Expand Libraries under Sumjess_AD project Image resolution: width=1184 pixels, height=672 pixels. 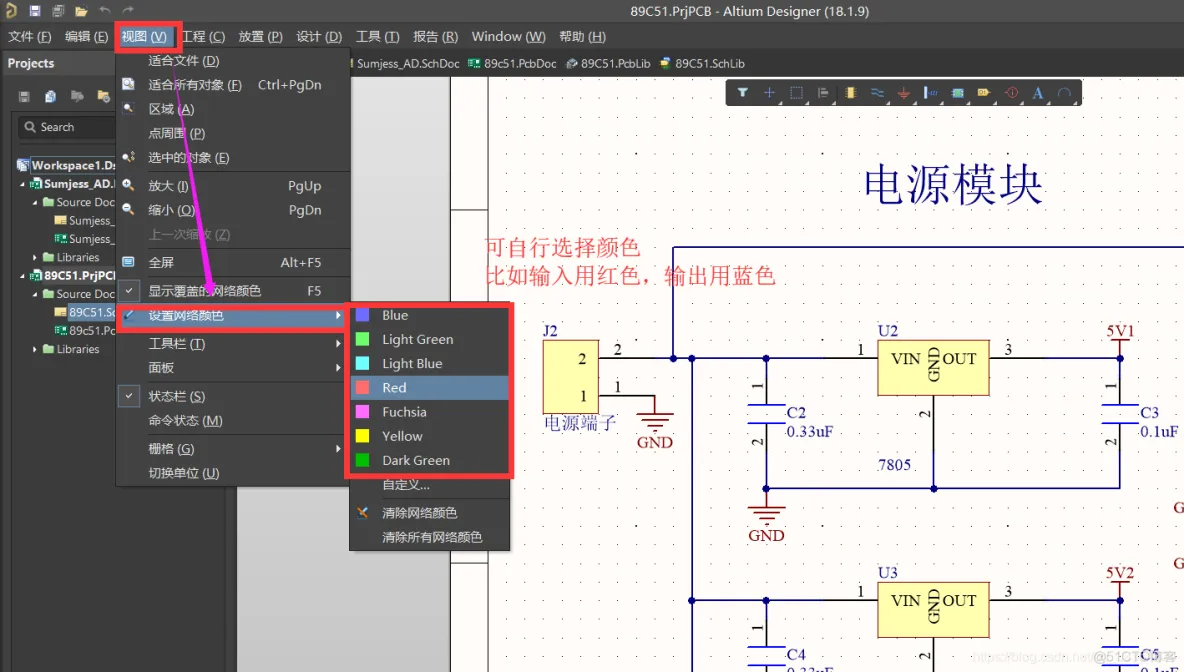click(x=35, y=257)
